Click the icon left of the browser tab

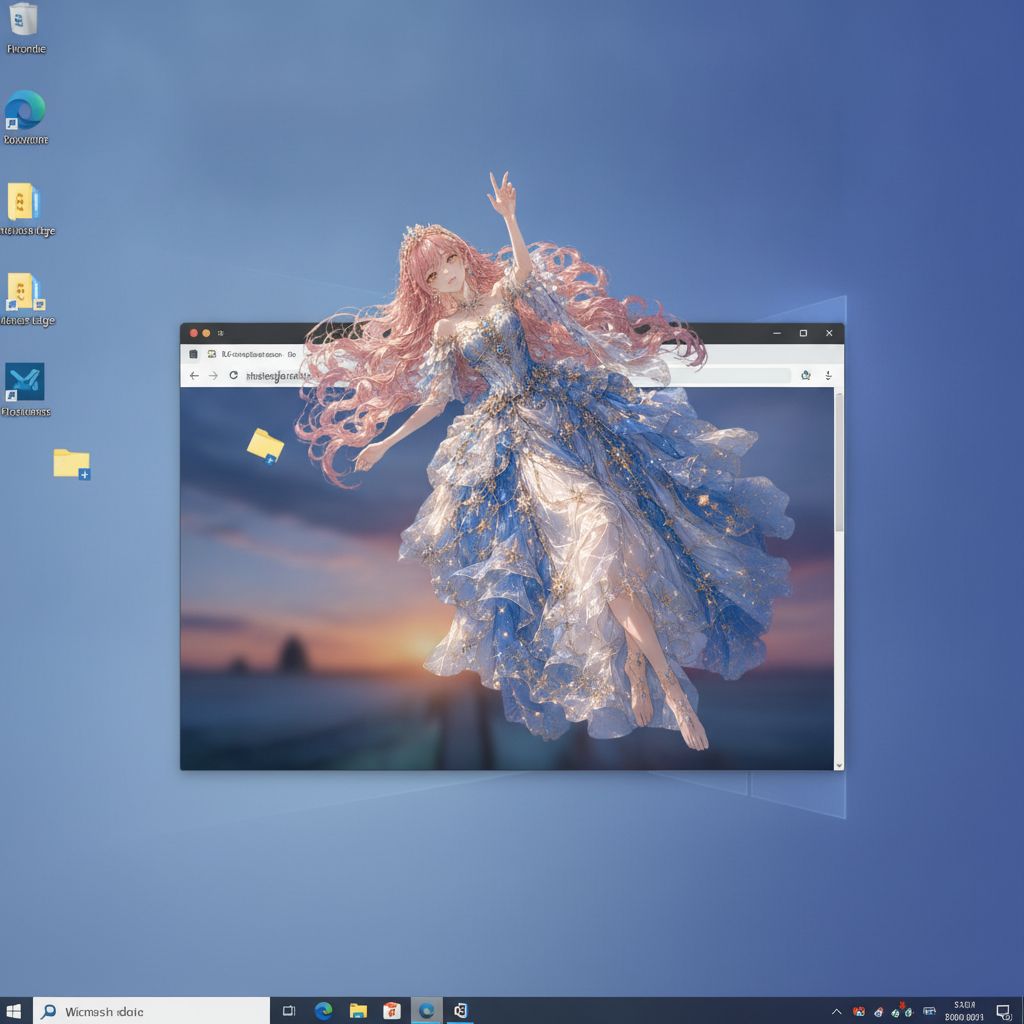[x=193, y=354]
